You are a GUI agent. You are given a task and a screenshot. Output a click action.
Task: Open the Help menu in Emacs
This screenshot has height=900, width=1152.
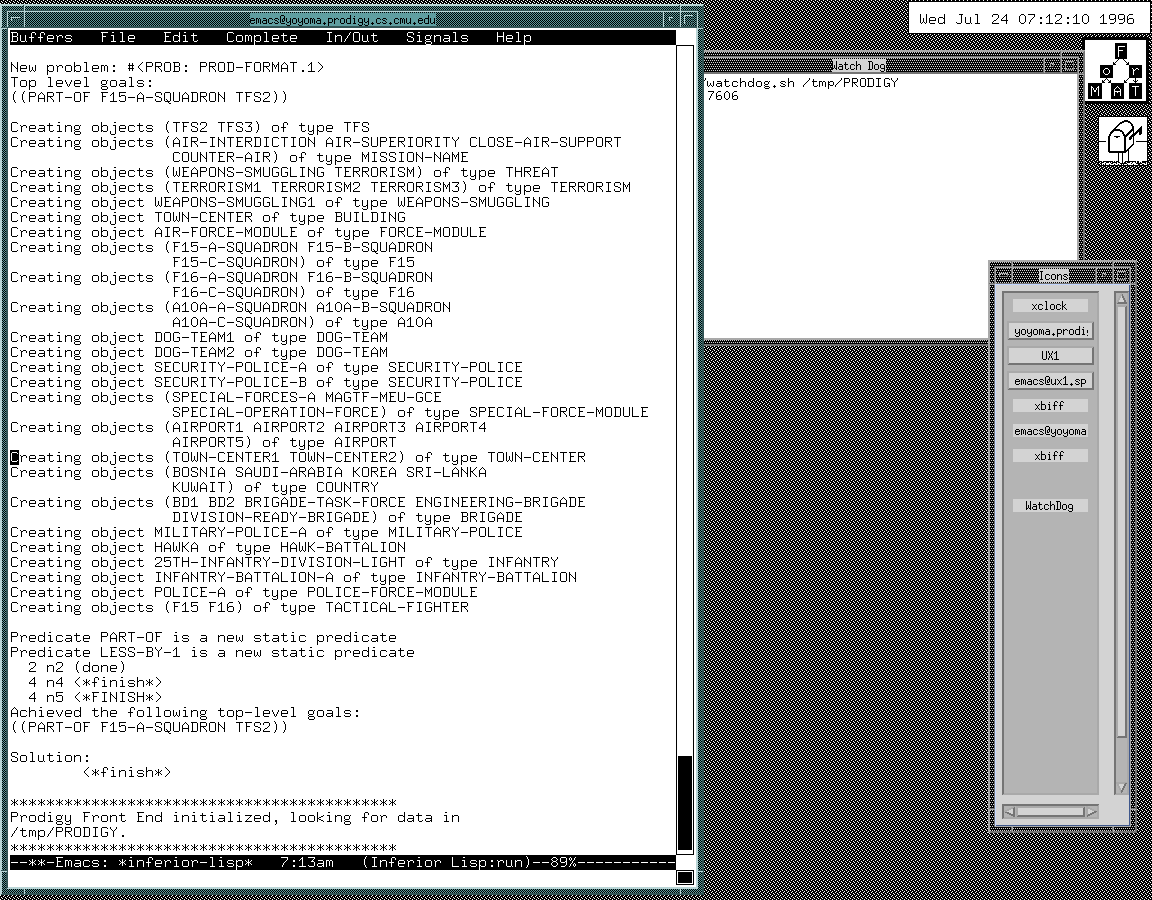click(x=513, y=37)
